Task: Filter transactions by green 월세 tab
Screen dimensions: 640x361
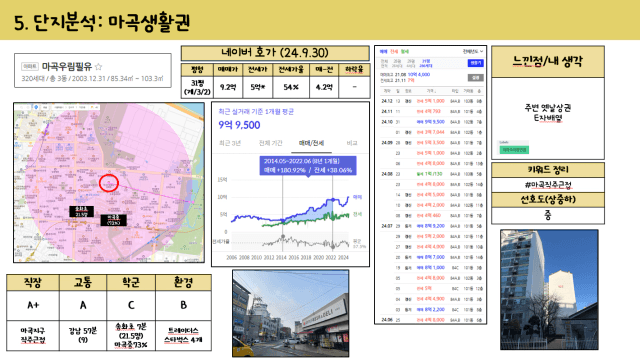Action: (404, 51)
